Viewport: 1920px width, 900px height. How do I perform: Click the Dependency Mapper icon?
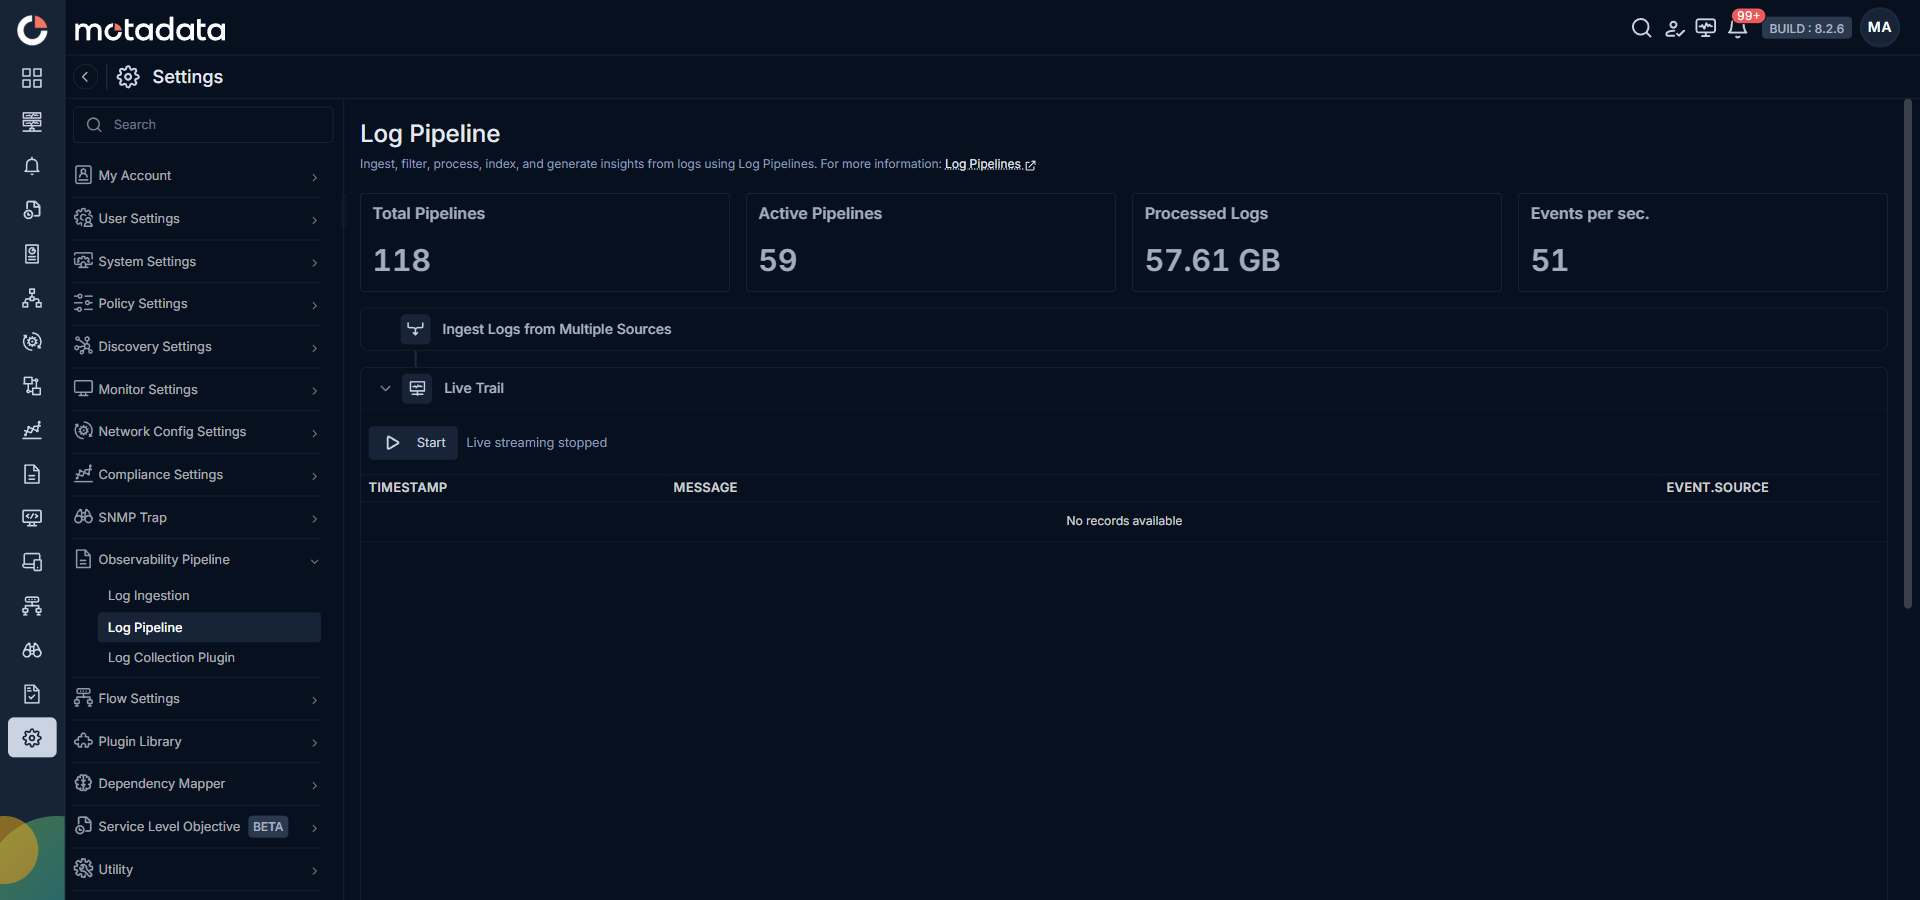point(83,783)
